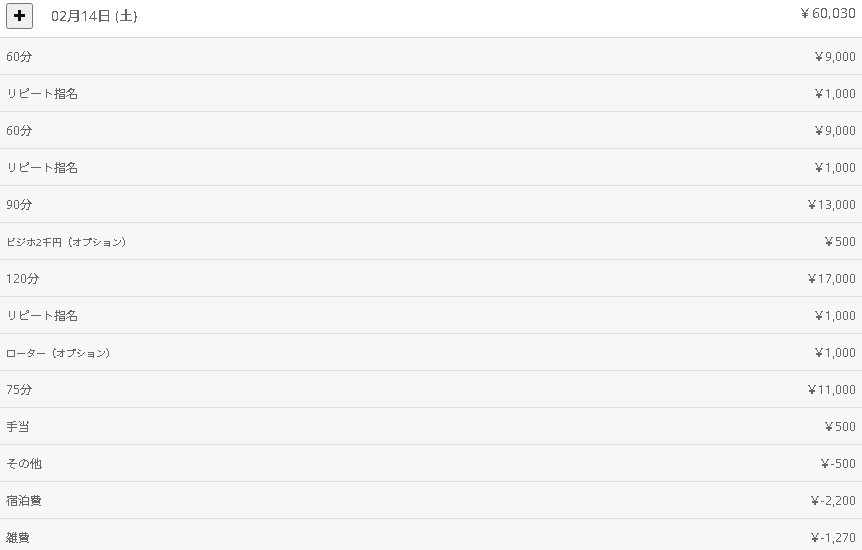862x550 pixels.
Task: Click the ¥500 amount in 手当 row
Action: [x=840, y=427]
